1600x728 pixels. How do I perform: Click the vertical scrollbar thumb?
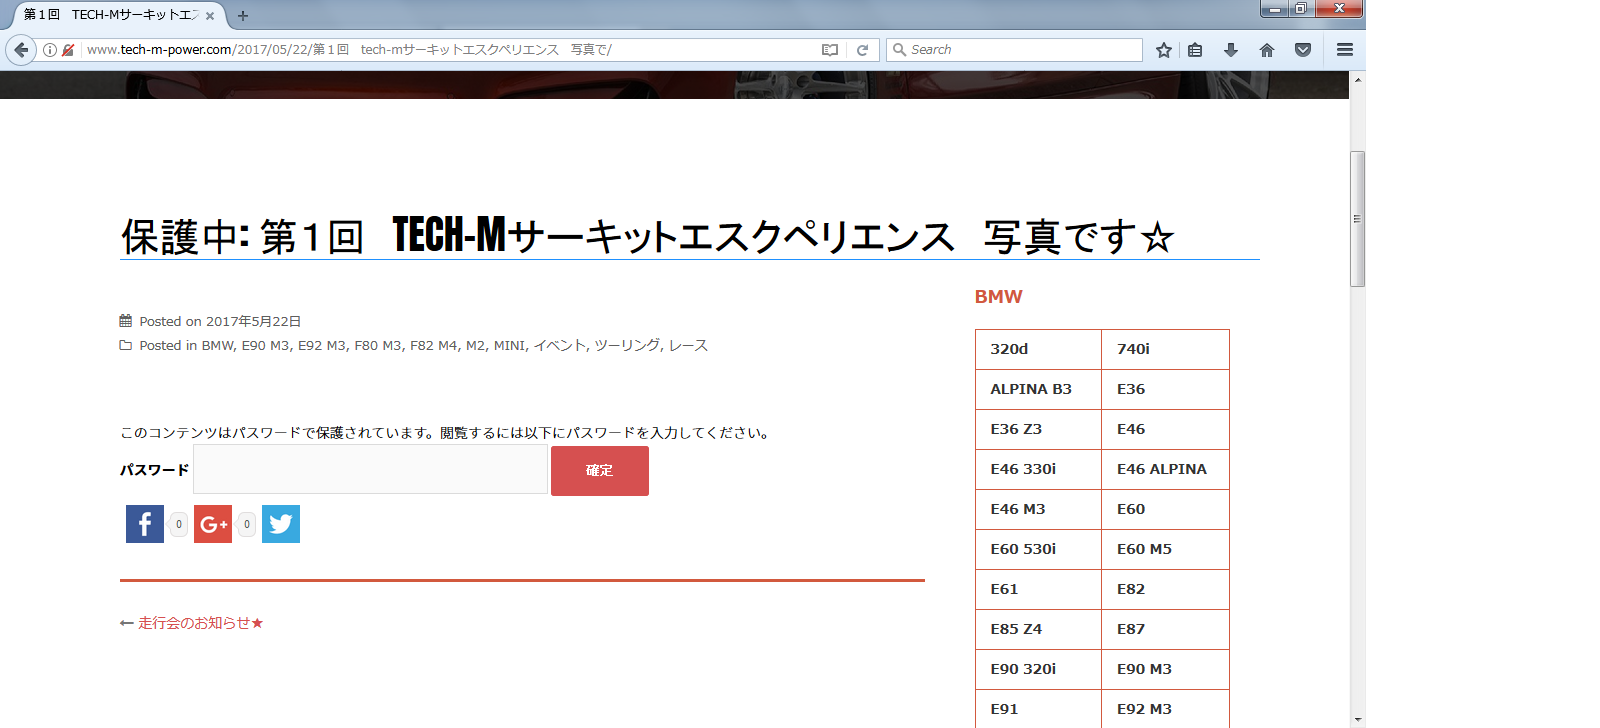[1357, 219]
